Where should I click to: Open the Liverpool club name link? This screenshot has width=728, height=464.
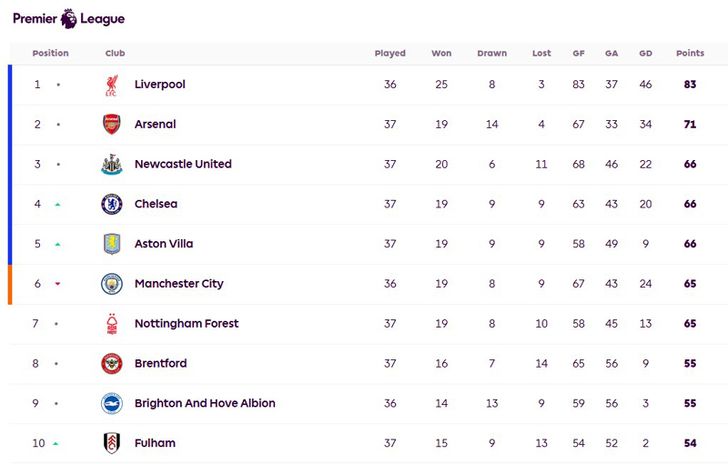pos(160,84)
